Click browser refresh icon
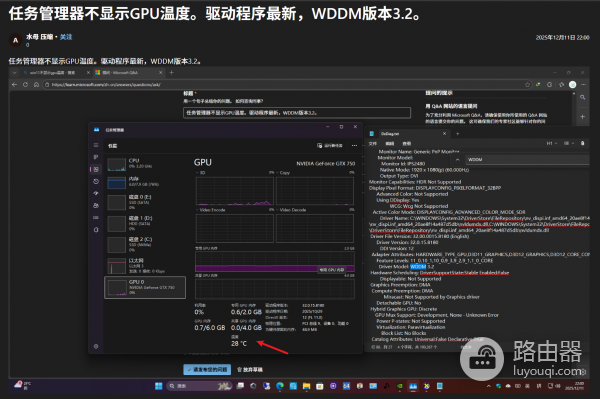This screenshot has width=600, height=399. pos(25,85)
